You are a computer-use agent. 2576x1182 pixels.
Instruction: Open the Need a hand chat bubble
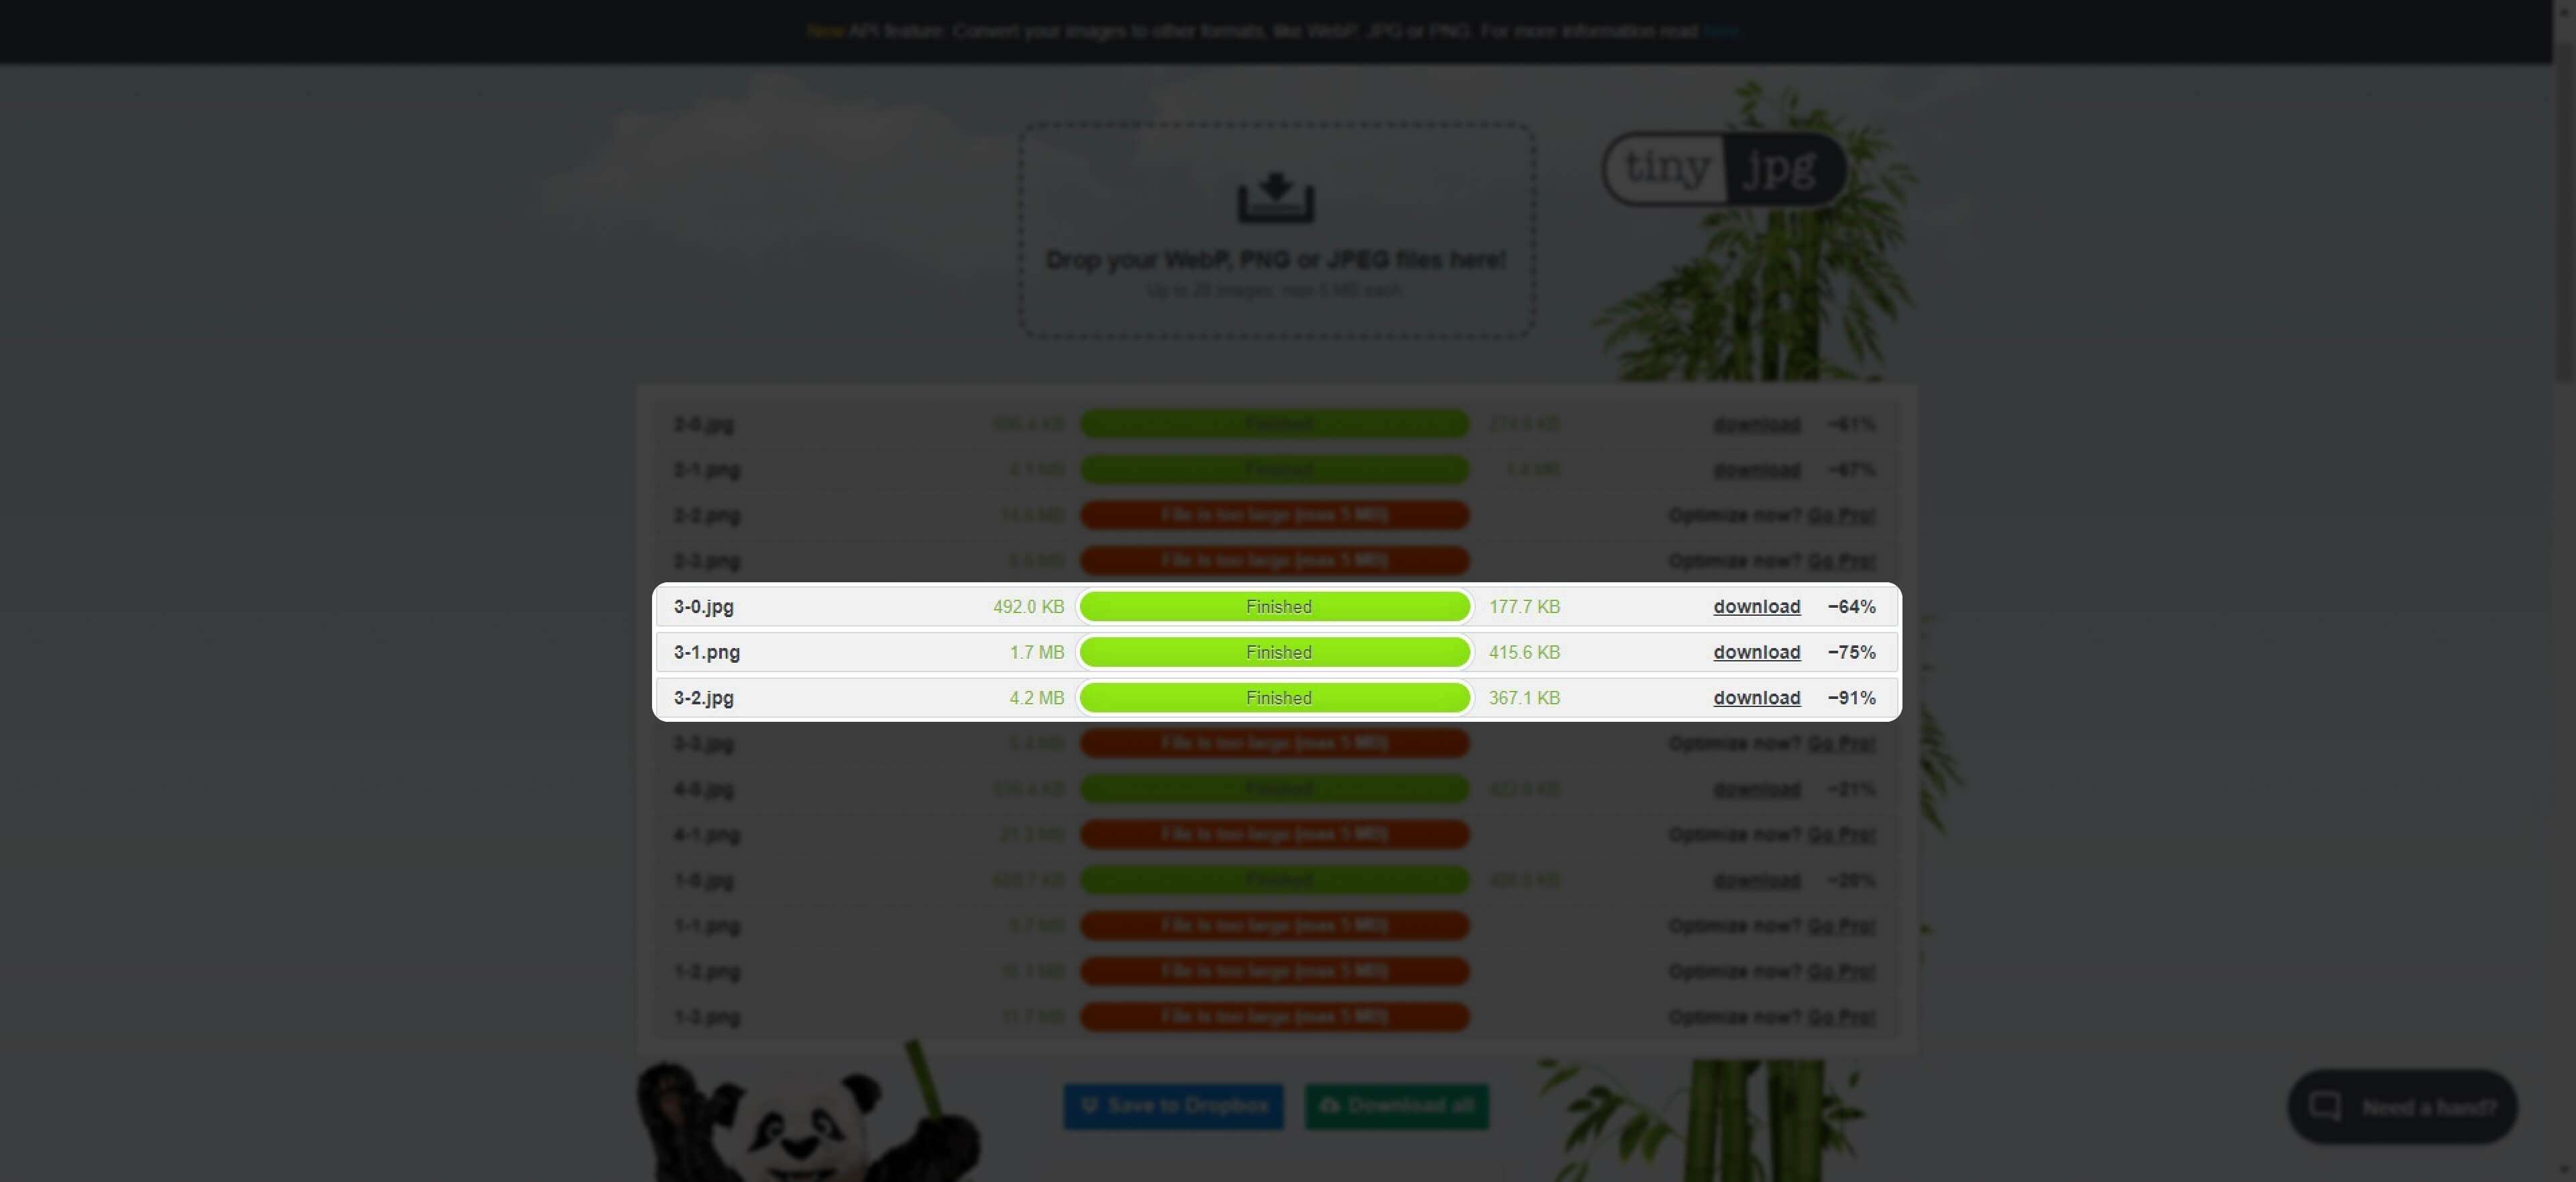coord(2402,1106)
